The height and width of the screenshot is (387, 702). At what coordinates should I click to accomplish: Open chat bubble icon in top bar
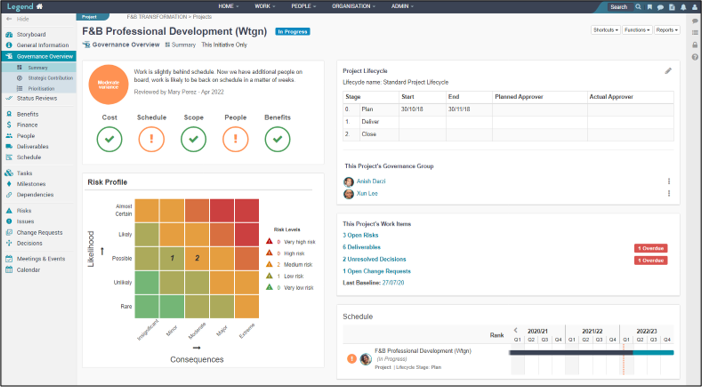click(x=660, y=7)
